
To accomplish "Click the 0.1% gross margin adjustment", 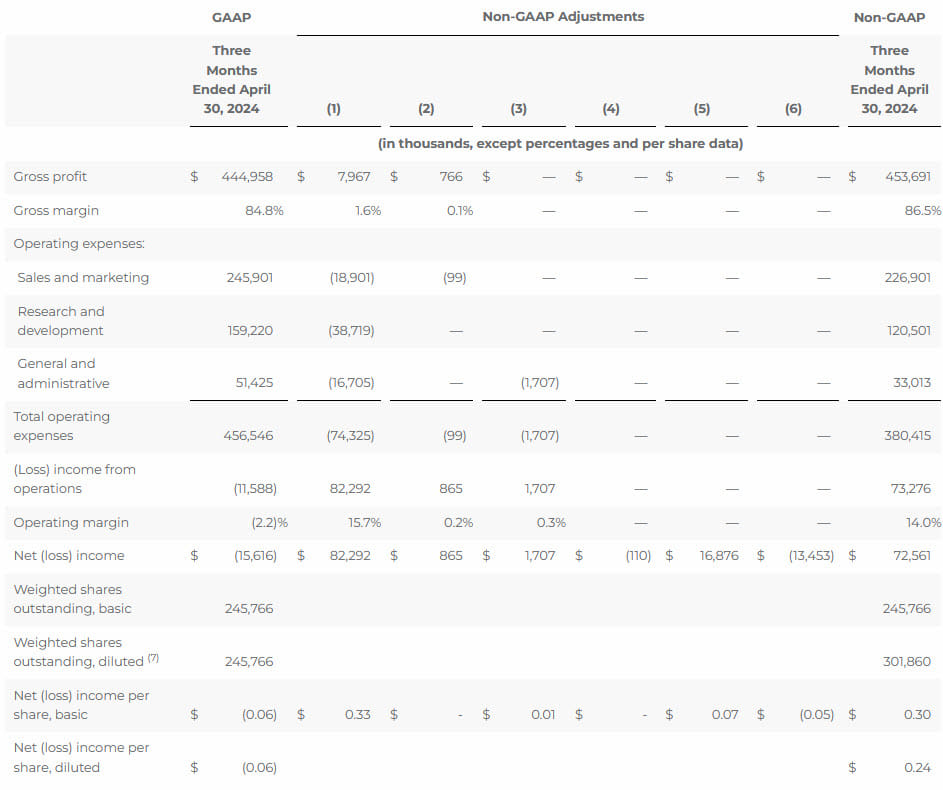I will point(460,211).
